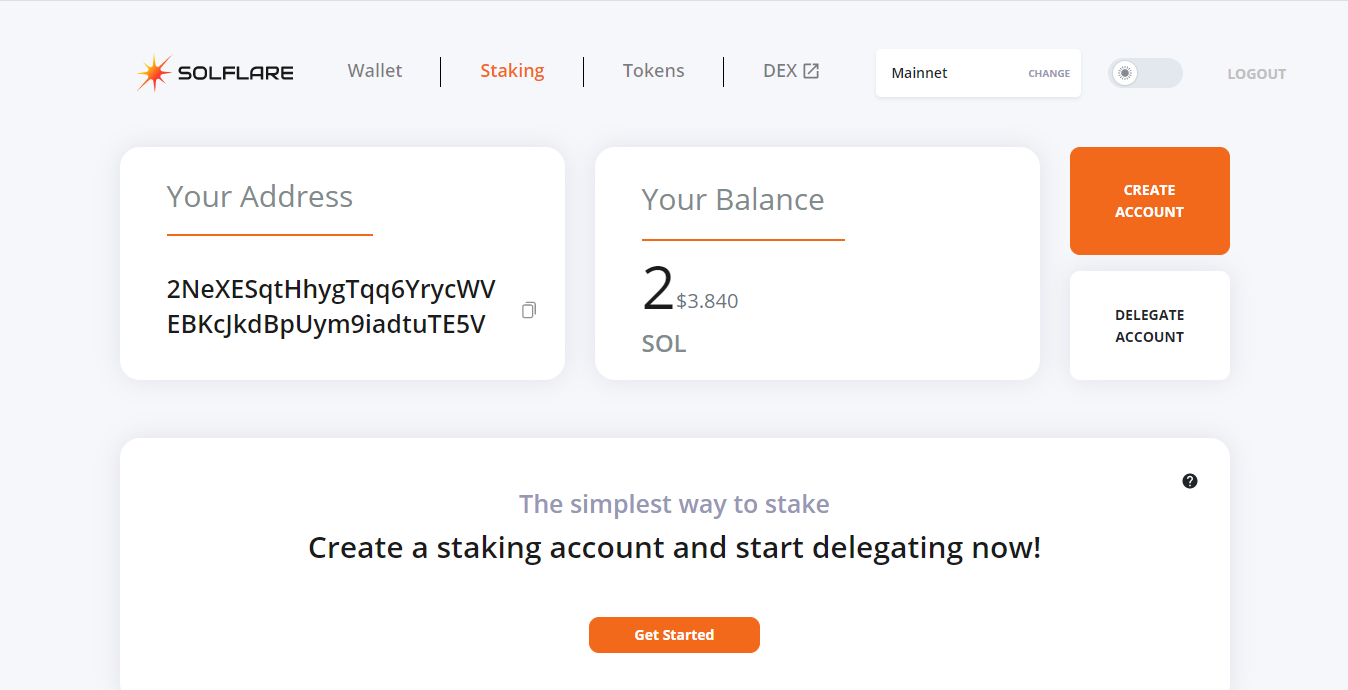Copy the wallet address using the copy icon

tap(529, 310)
